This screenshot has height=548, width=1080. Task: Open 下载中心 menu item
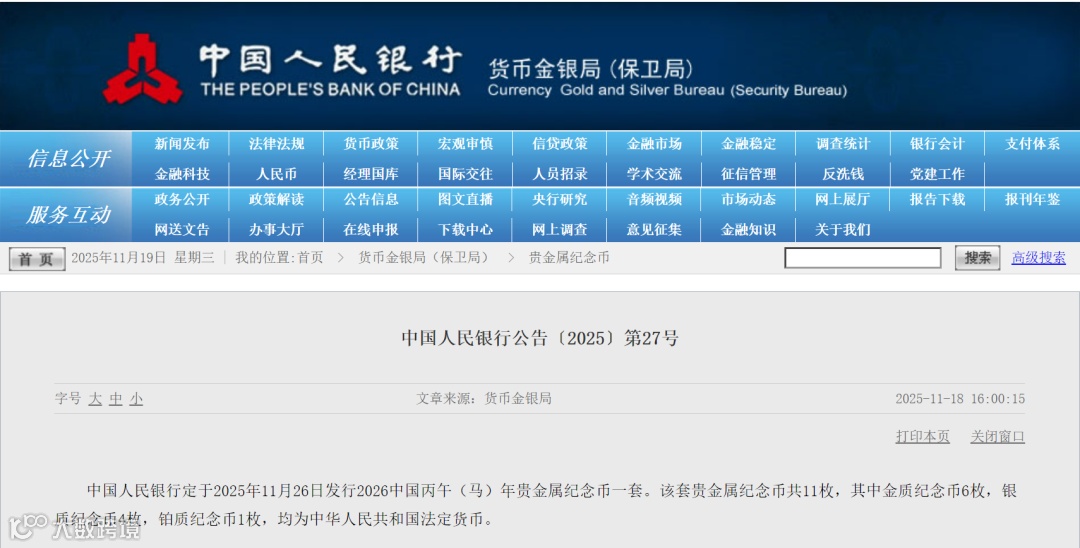click(x=466, y=230)
